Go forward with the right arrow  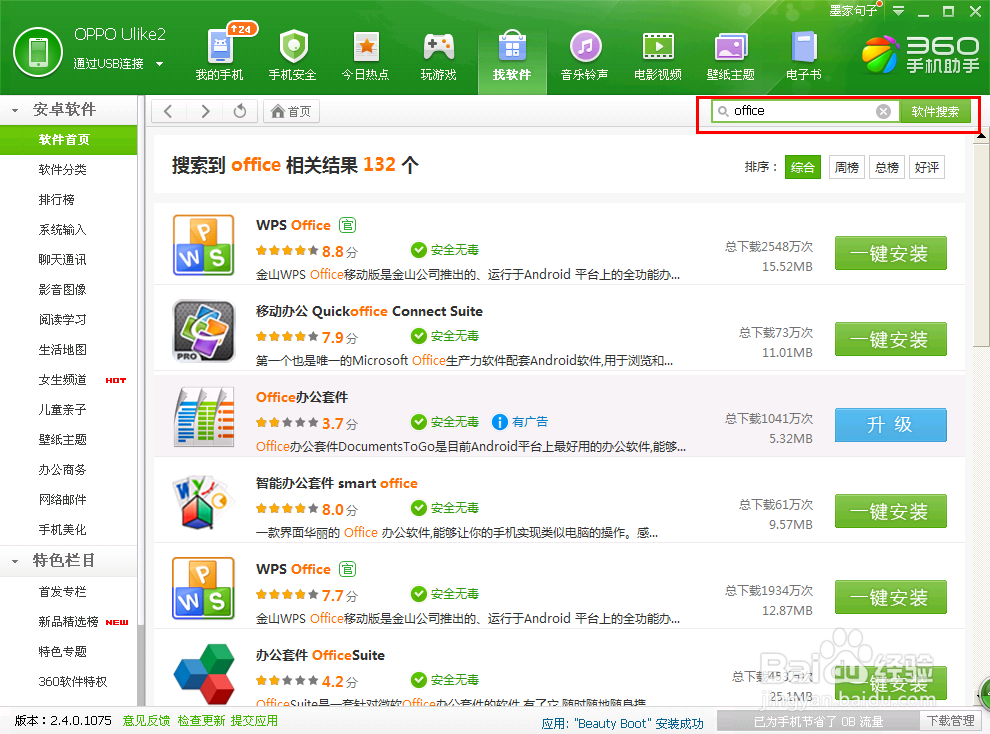(x=205, y=112)
